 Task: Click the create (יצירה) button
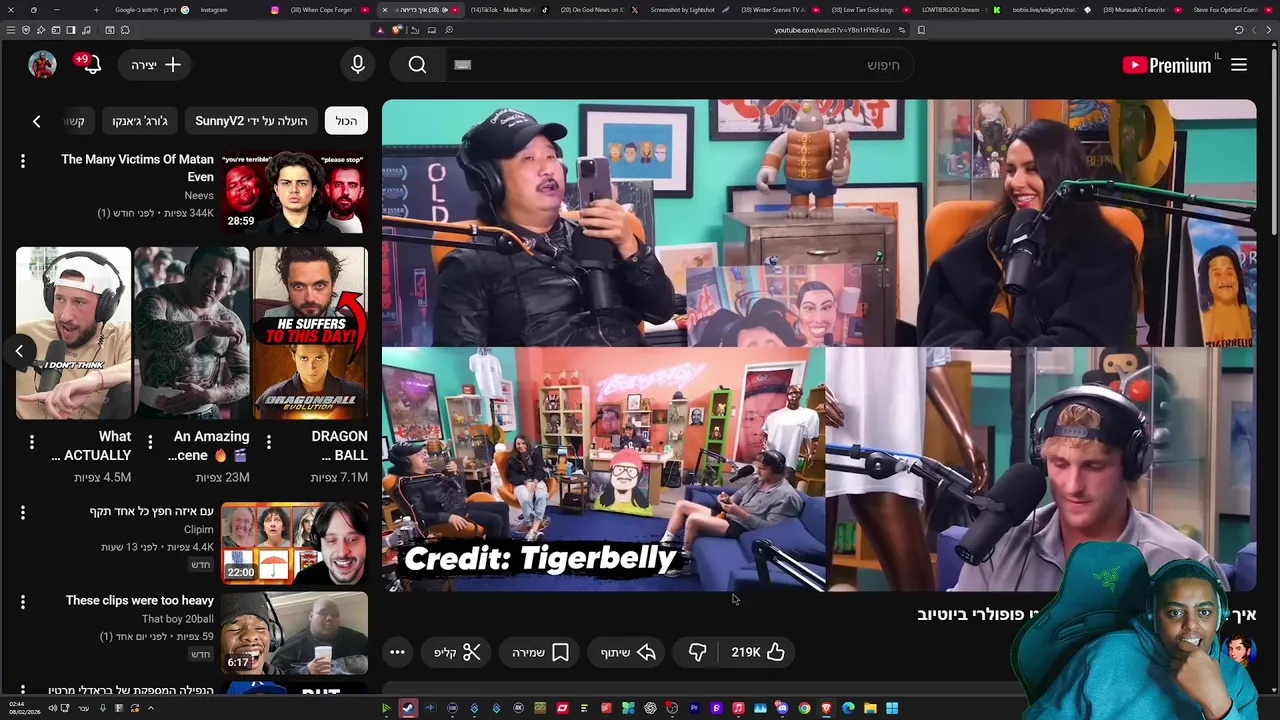(x=156, y=65)
